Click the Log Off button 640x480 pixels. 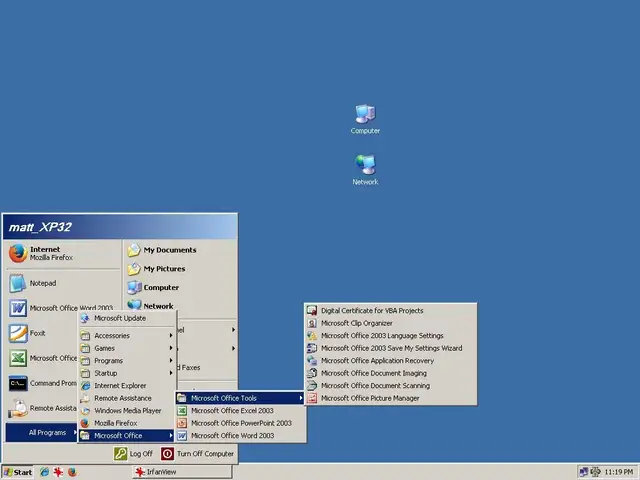(133, 453)
